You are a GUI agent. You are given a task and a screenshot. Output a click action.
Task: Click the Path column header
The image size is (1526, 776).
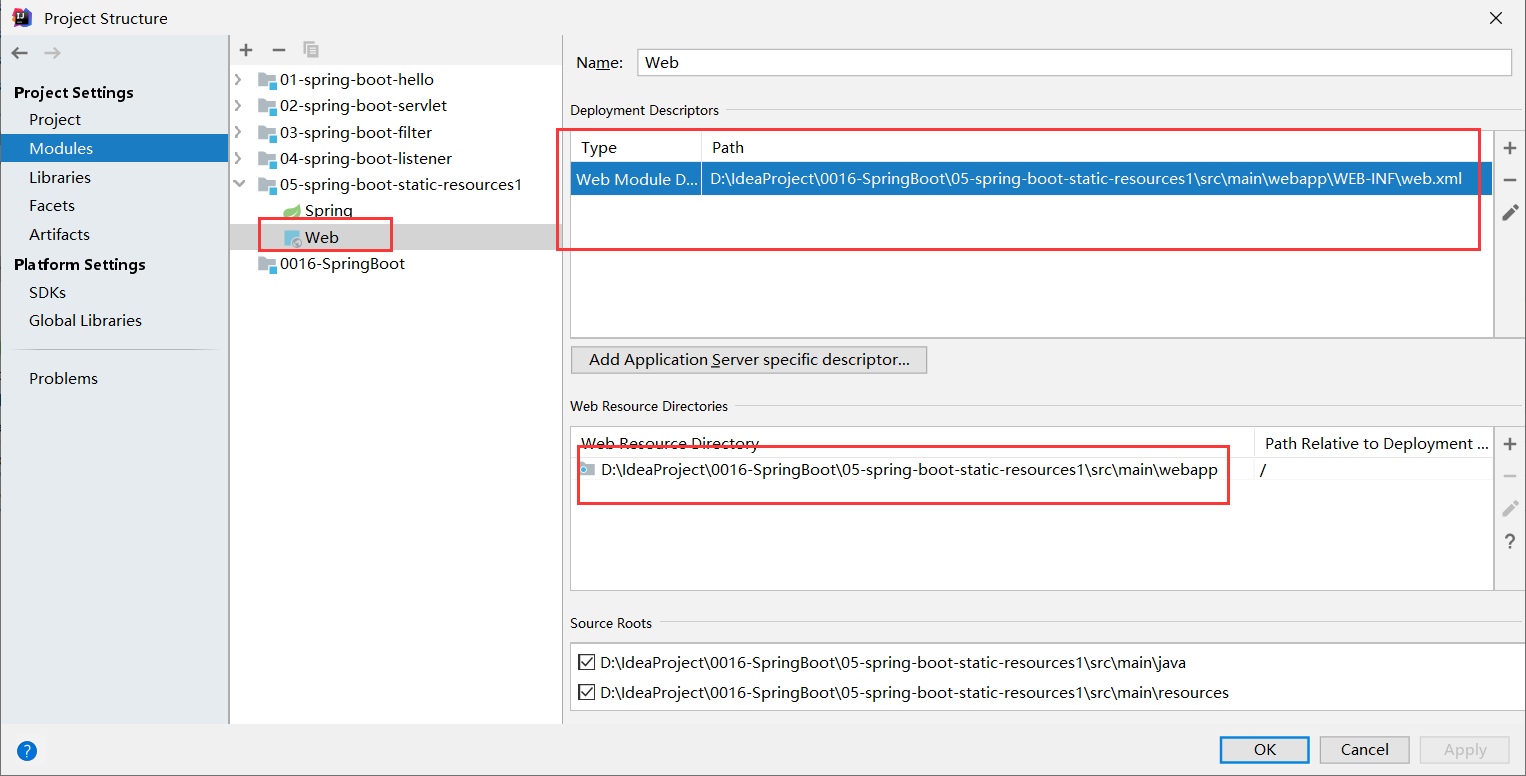pos(1097,148)
